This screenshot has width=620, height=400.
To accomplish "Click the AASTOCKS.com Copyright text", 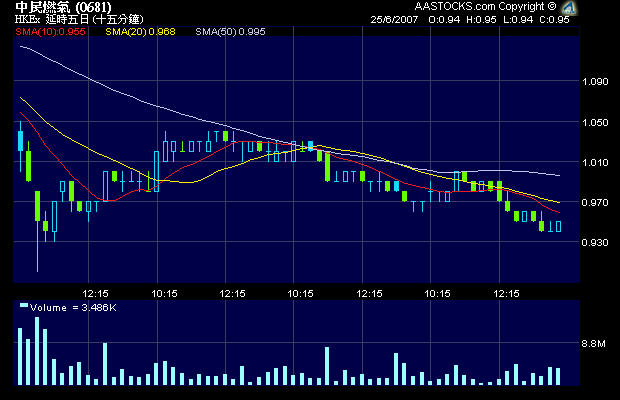I will click(x=485, y=7).
